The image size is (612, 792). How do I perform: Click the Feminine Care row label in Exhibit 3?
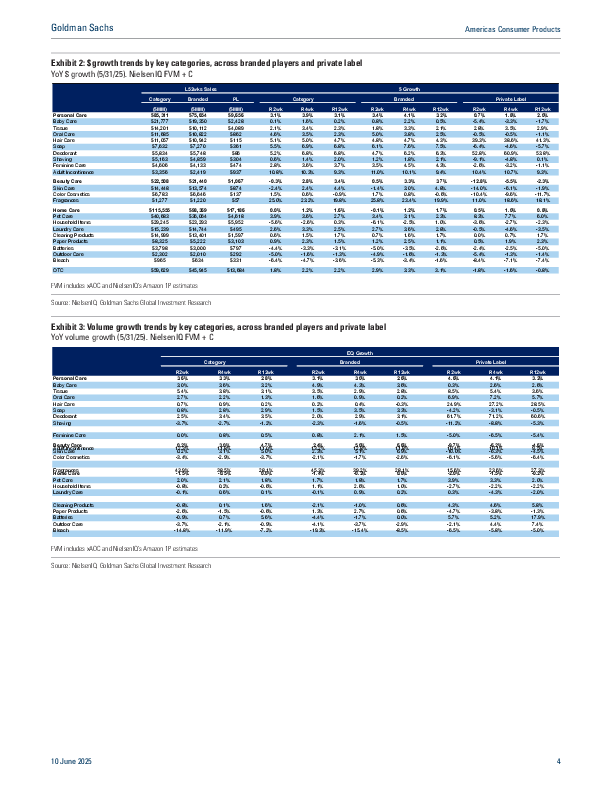(x=69, y=435)
